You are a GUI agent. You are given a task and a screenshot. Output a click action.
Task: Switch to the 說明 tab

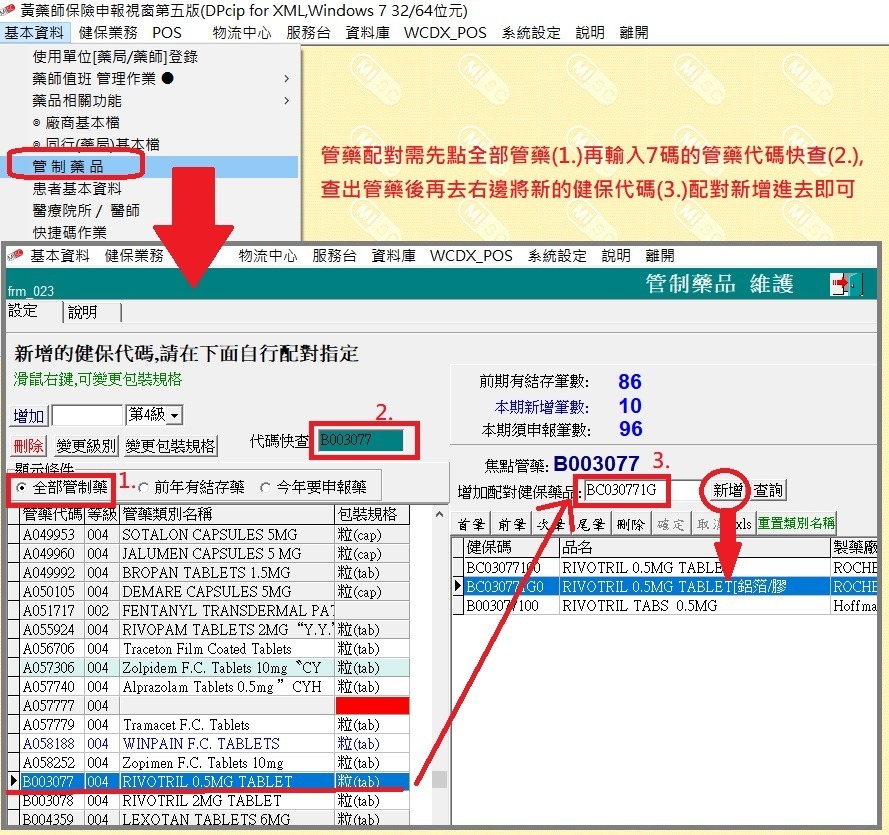pyautogui.click(x=82, y=312)
